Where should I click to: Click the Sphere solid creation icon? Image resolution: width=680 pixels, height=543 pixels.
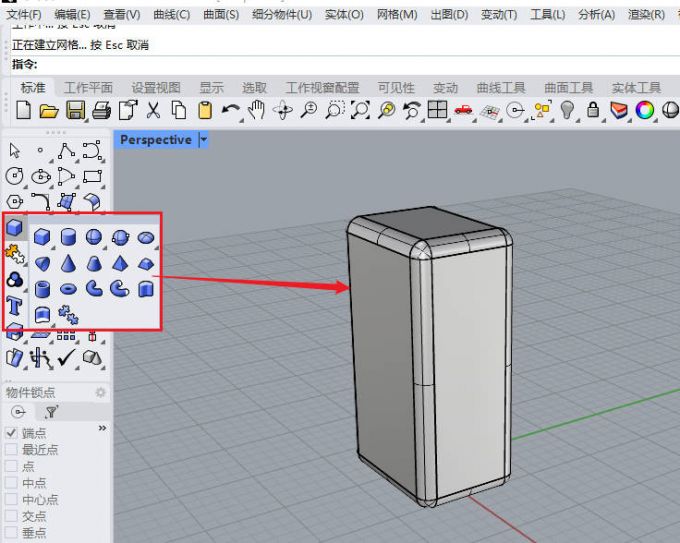95,237
